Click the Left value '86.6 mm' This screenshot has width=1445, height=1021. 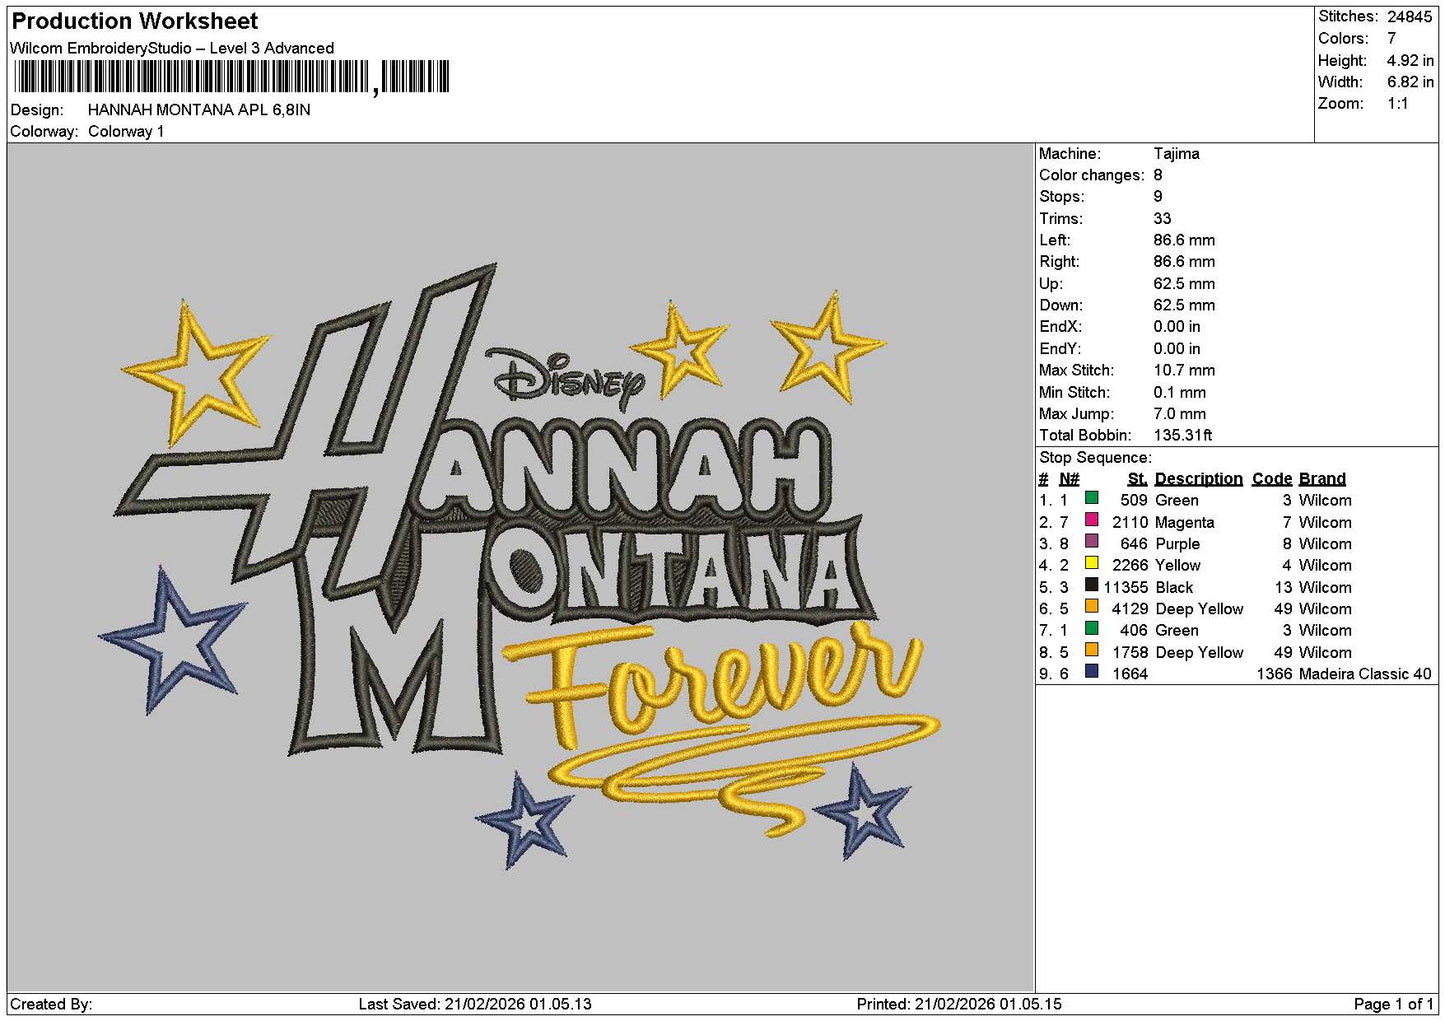coord(1185,240)
